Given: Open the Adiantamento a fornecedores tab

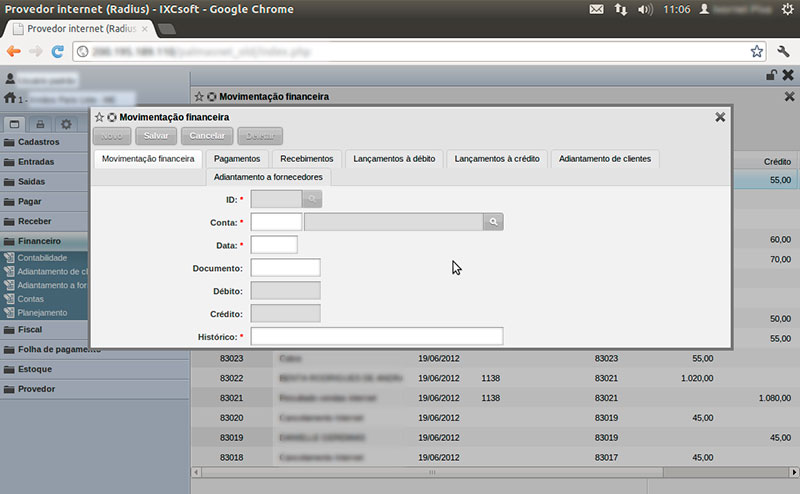Looking at the screenshot, I should [x=268, y=177].
